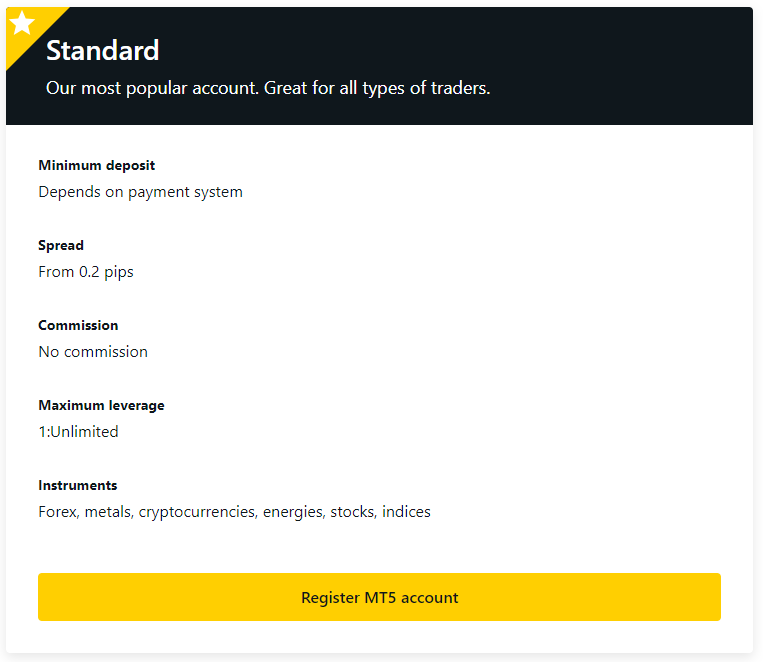Select 'Depends on payment system' text
Screen dimensions: 763x662
140,191
